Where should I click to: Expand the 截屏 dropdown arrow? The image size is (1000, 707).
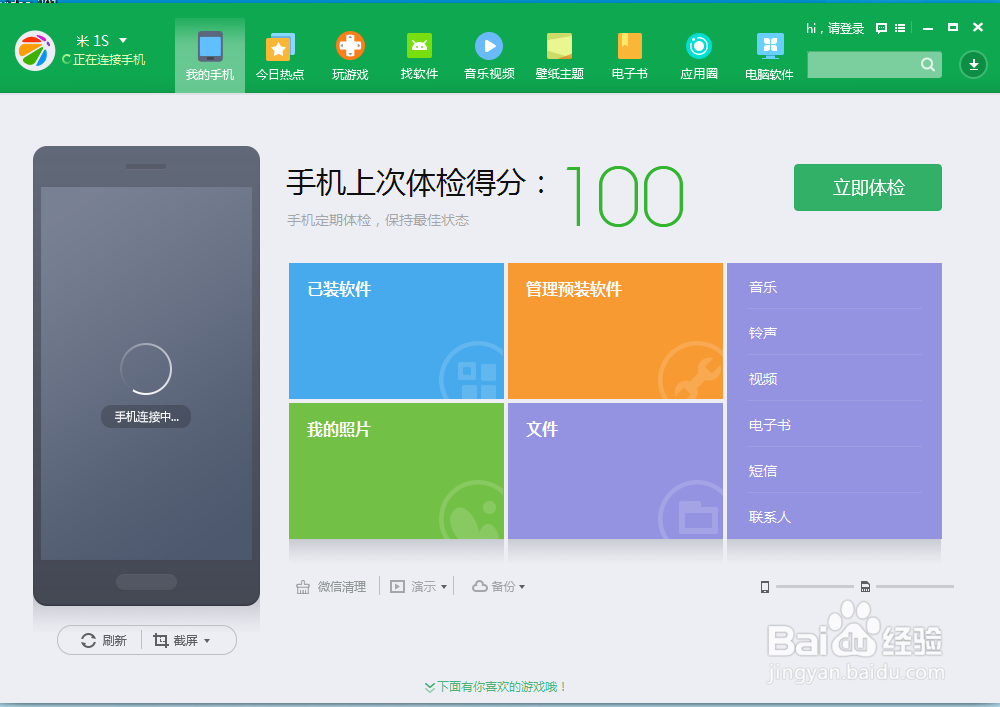(207, 641)
